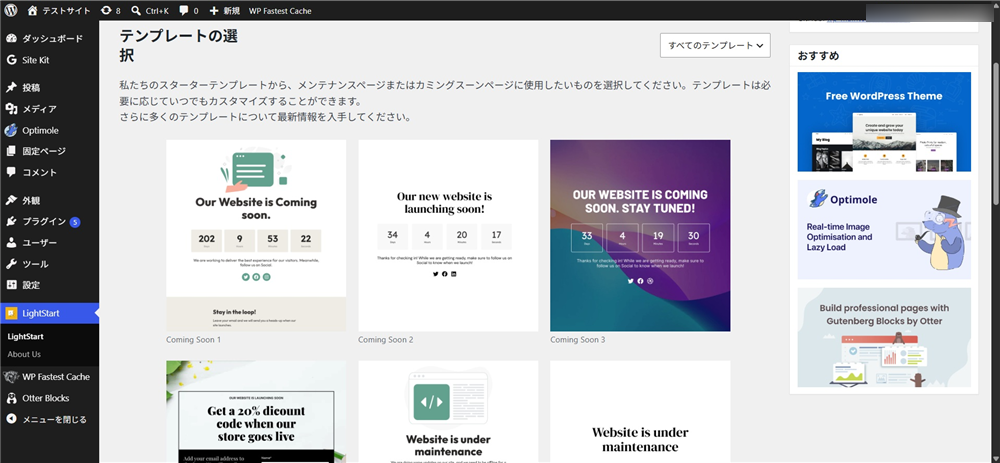Viewport: 1000px width, 463px height.
Task: Select the plain Website is under maintenance template
Action: 640,411
